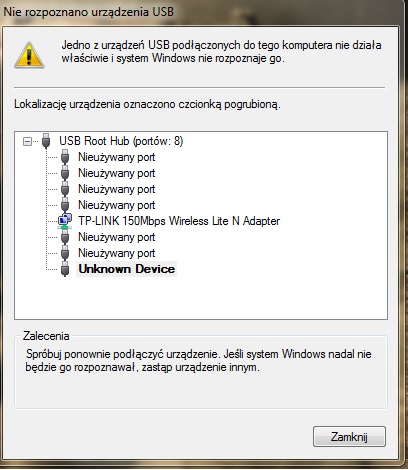Image resolution: width=408 pixels, height=470 pixels.
Task: Click the first Nieużywany port plug icon
Action: 65,157
